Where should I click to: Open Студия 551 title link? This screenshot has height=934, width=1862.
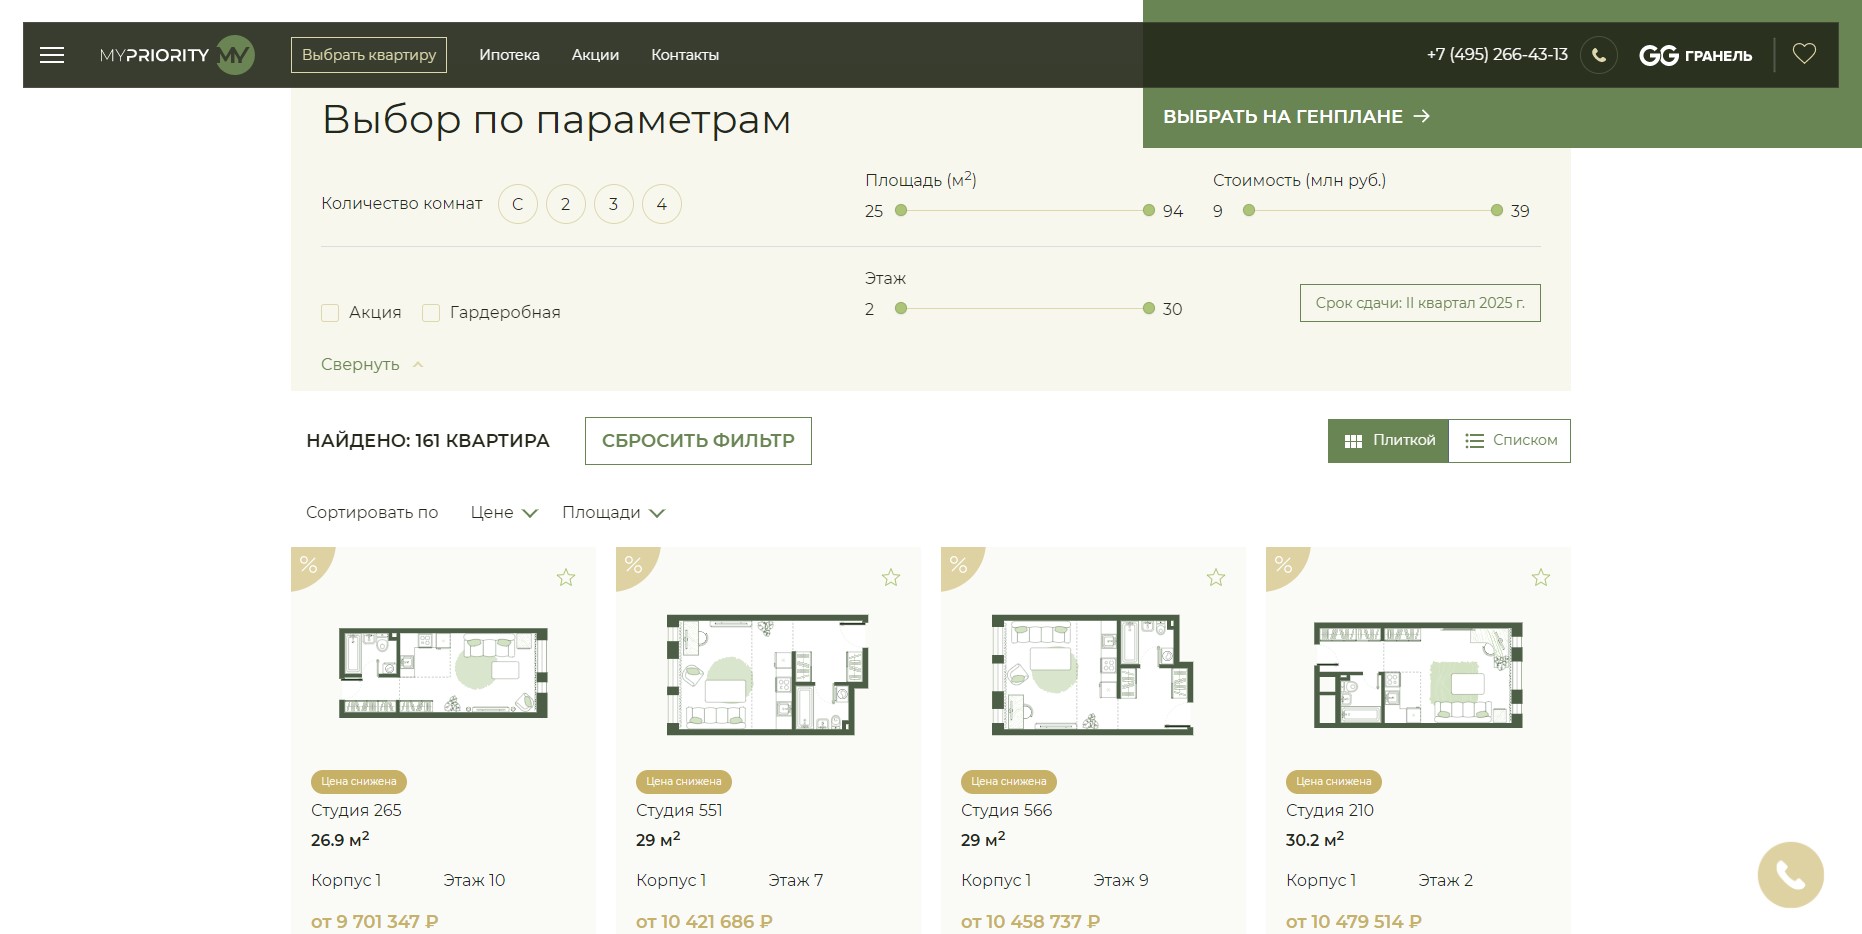tap(679, 810)
